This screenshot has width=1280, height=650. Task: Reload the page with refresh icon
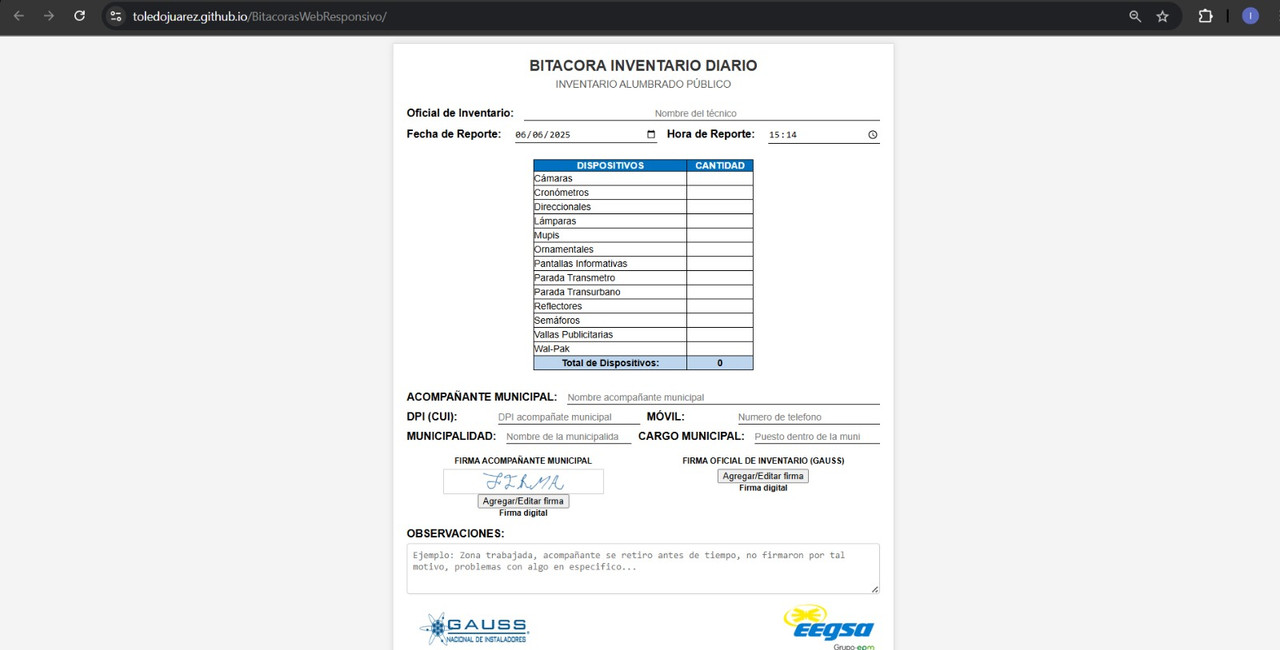click(80, 16)
